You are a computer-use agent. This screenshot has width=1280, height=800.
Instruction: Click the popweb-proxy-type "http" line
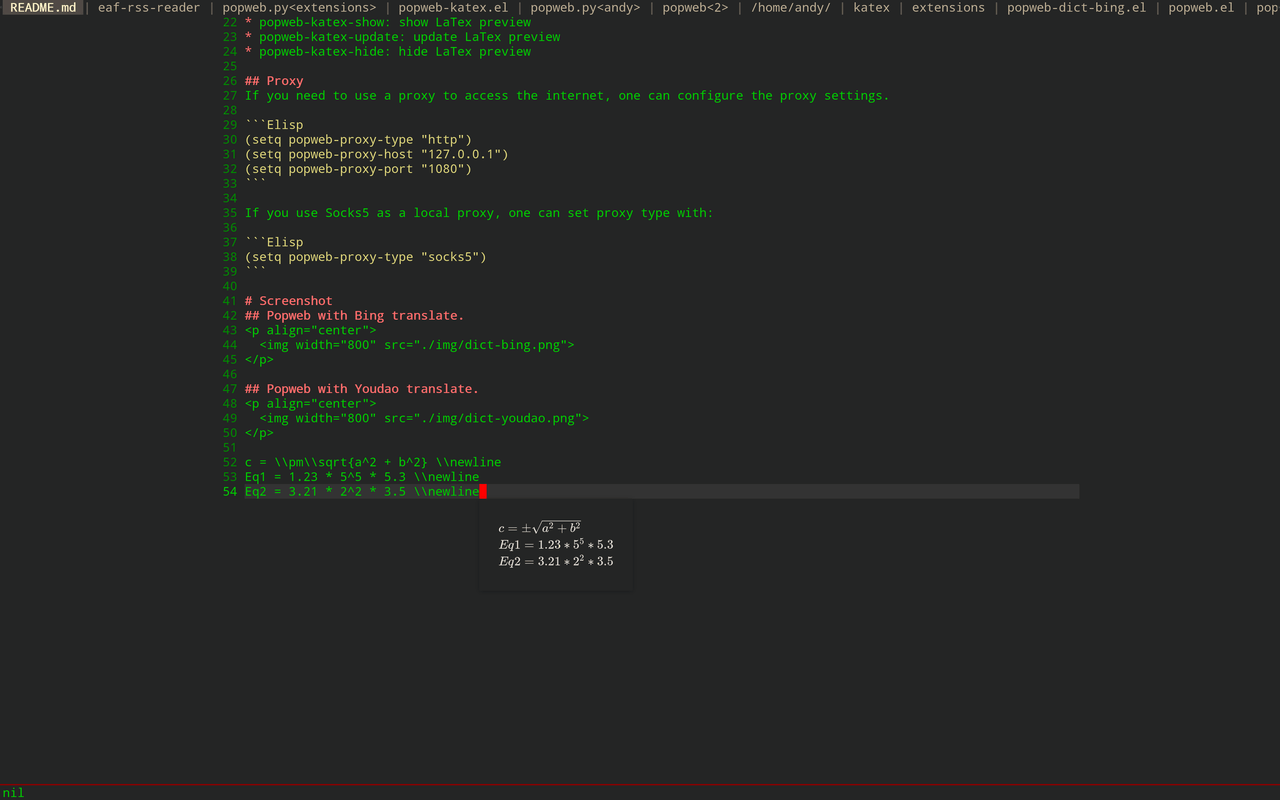(x=358, y=140)
